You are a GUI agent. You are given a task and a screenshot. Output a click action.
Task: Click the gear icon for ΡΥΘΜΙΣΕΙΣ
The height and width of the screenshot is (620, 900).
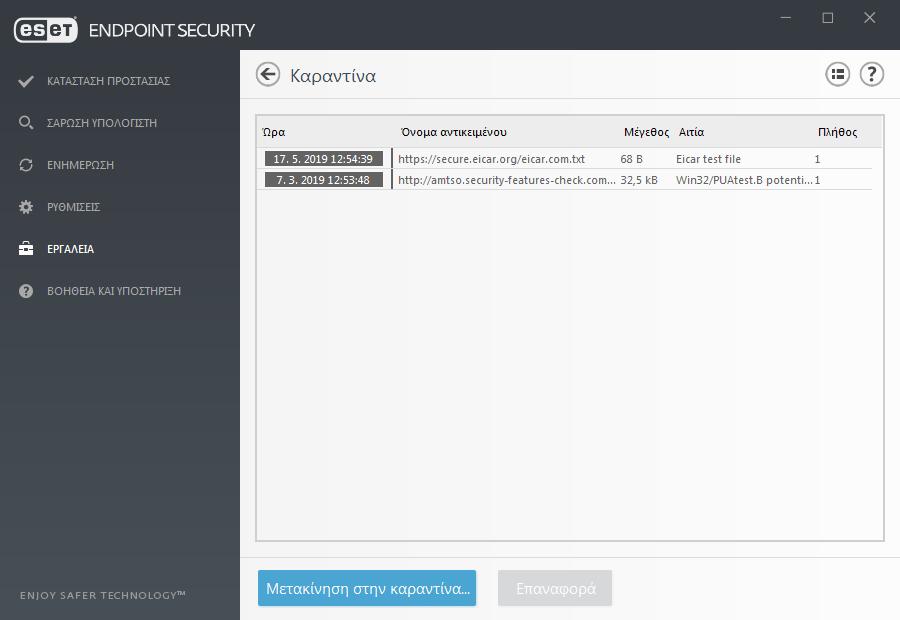(x=26, y=207)
